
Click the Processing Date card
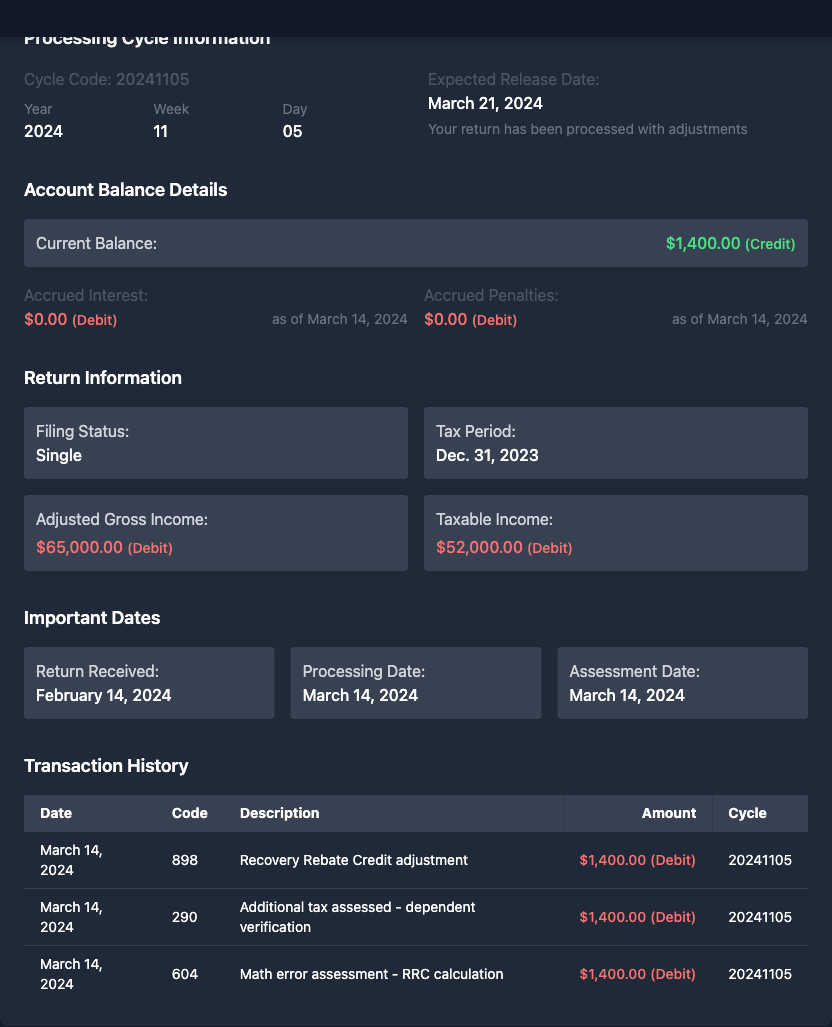415,683
